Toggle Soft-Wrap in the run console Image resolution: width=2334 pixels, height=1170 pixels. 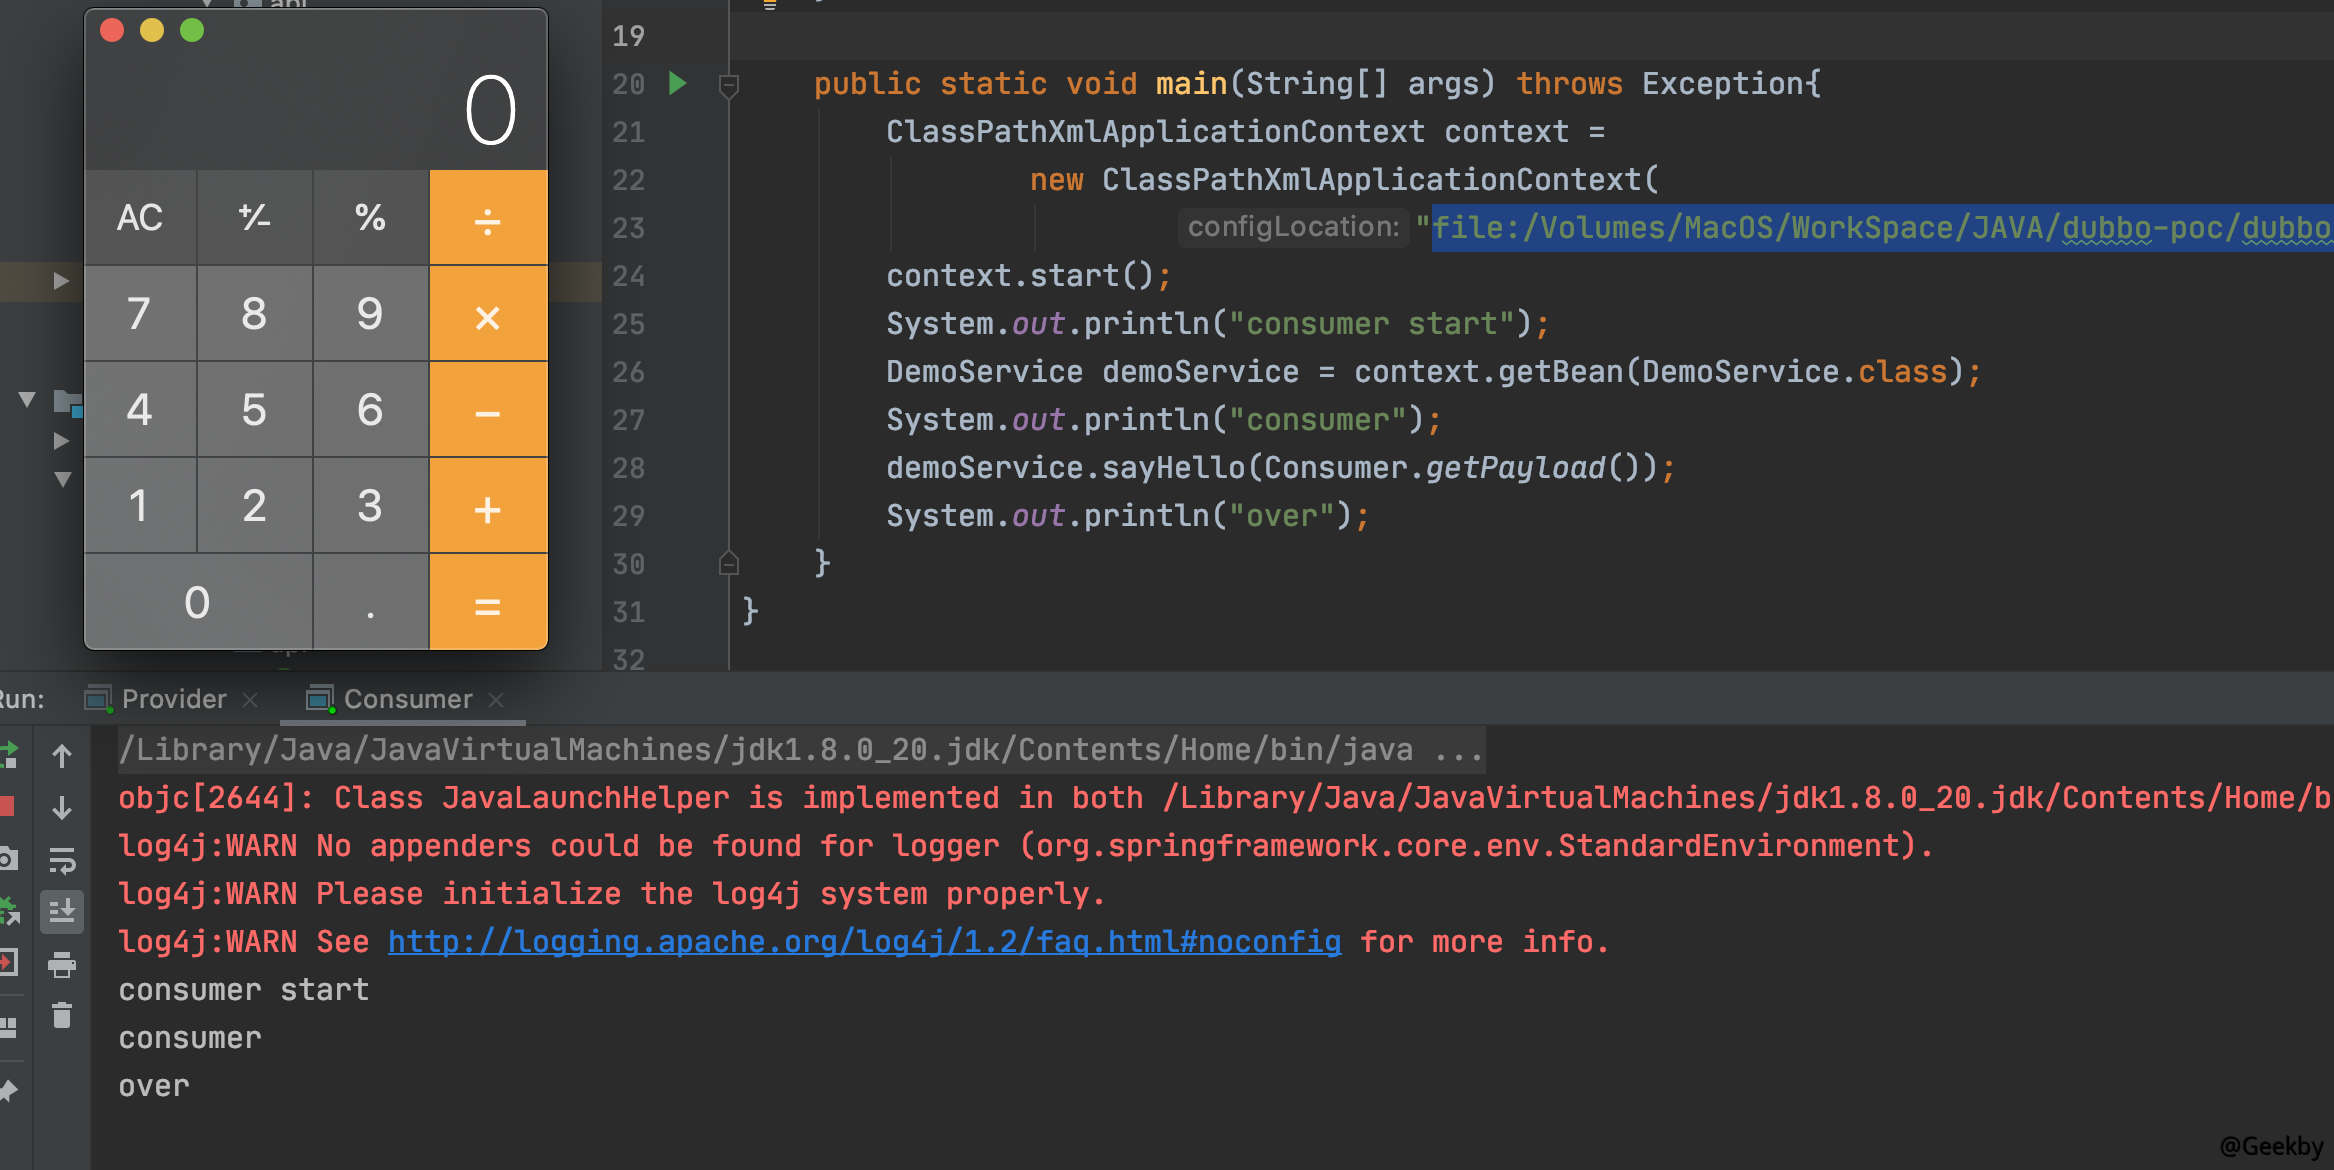coord(62,860)
